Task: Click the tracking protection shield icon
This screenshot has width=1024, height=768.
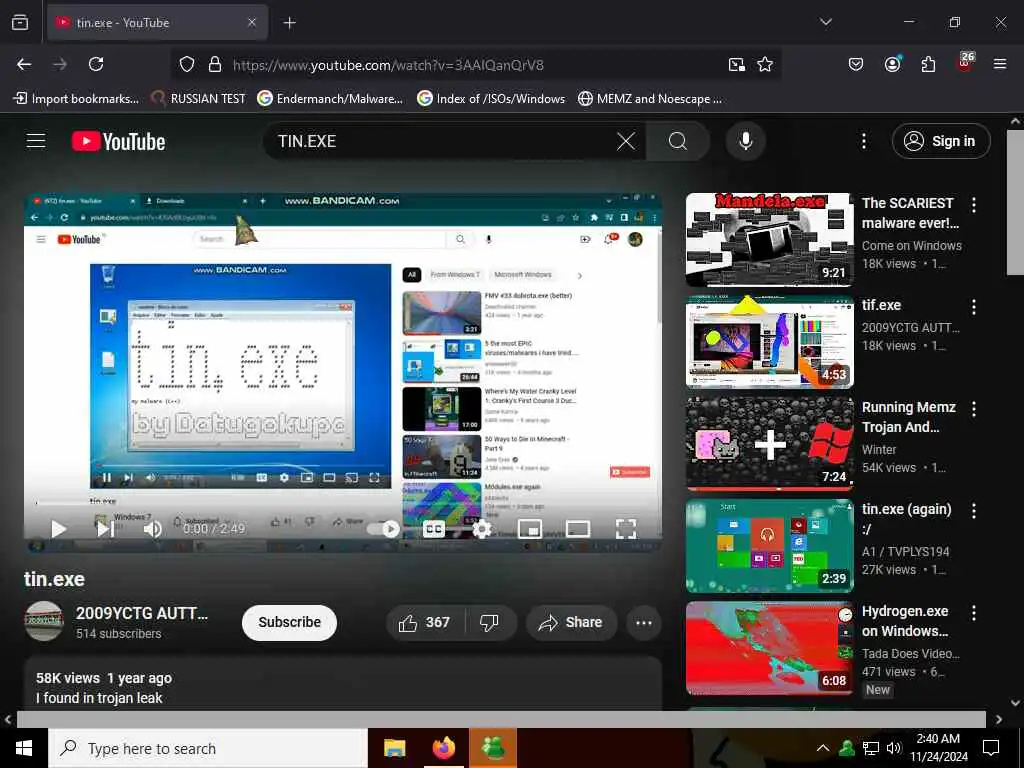Action: click(187, 65)
